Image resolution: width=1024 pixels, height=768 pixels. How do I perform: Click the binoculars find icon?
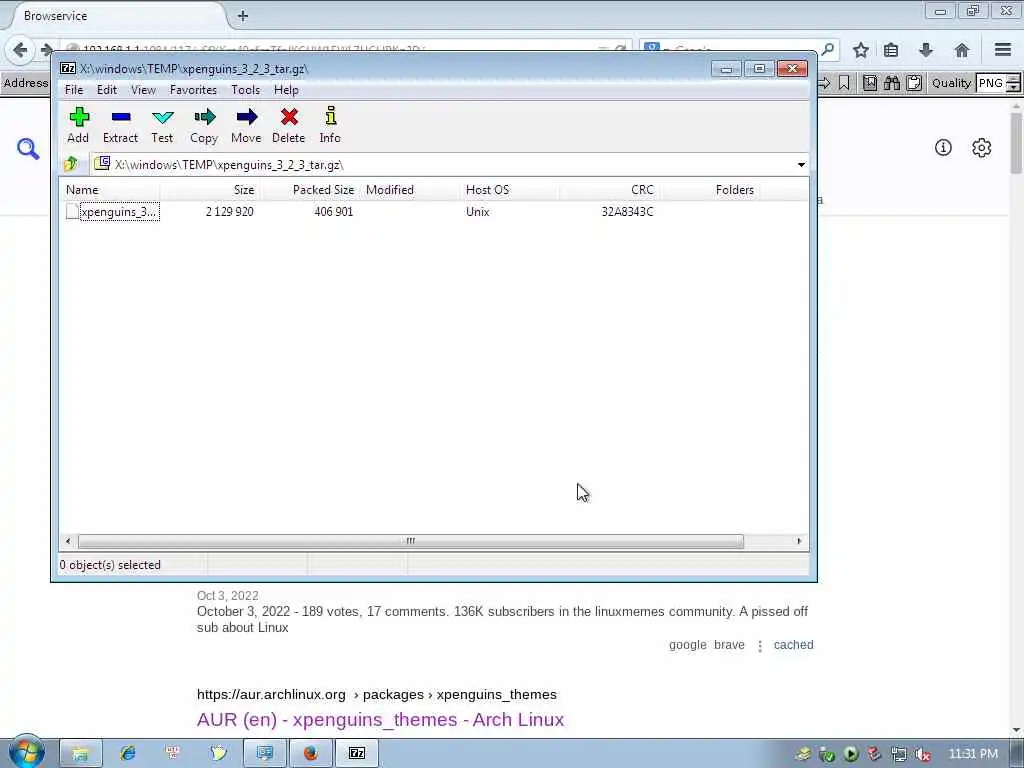892,83
